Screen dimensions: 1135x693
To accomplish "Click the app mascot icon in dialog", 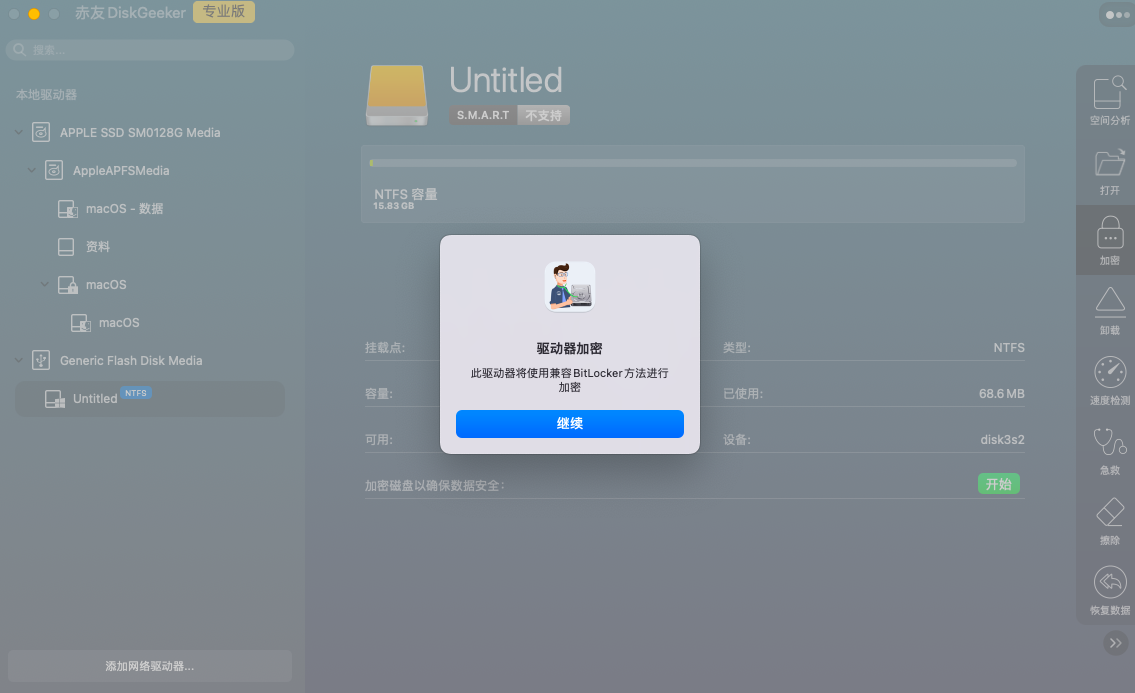I will [x=570, y=287].
